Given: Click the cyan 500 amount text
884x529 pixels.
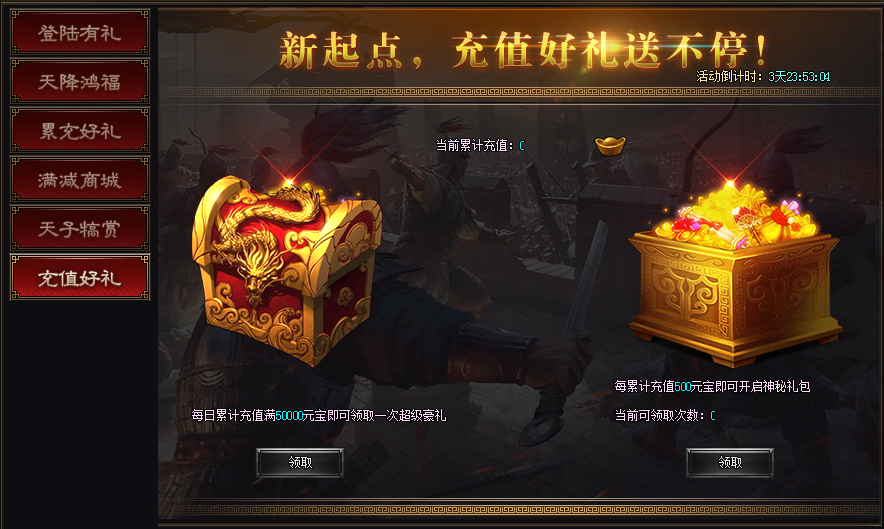Looking at the screenshot, I should pos(683,386).
